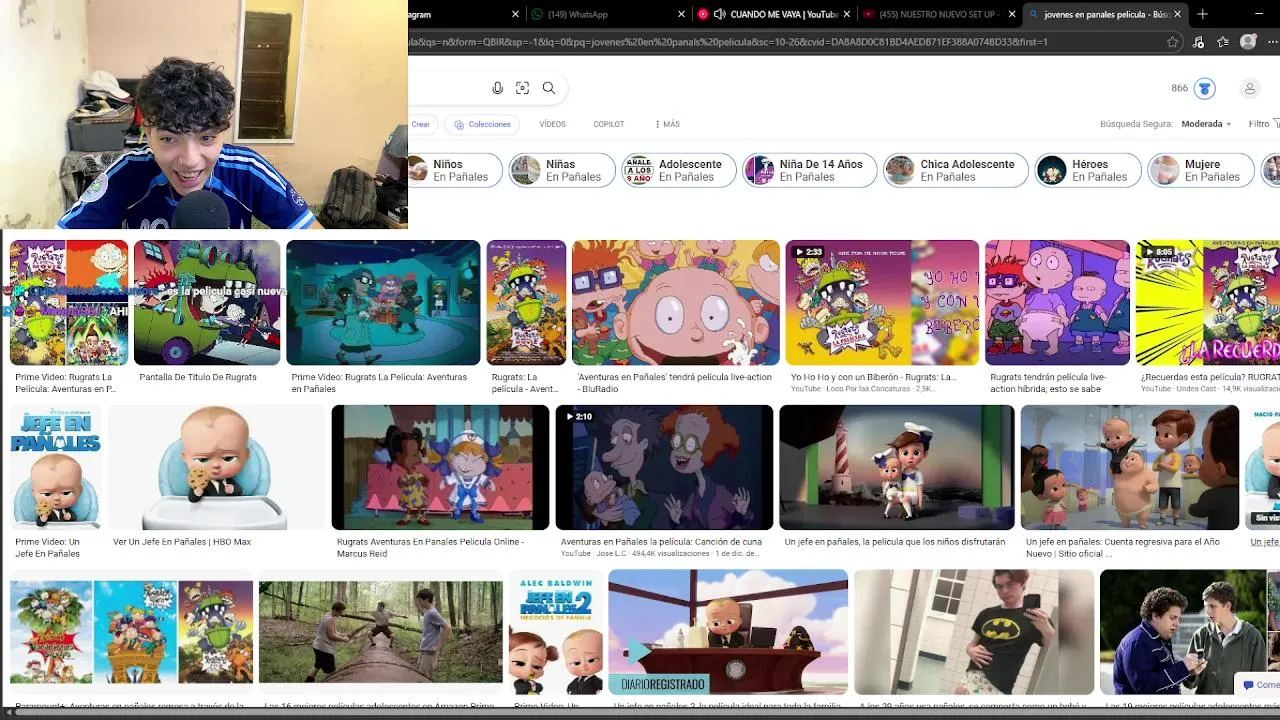Expand the MÁS menu
The height and width of the screenshot is (720, 1280).
[x=667, y=124]
